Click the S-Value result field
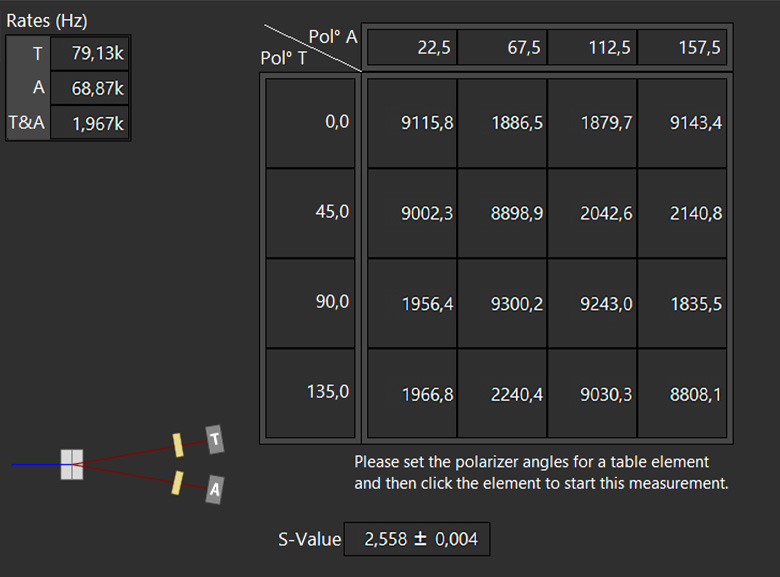780x577 pixels. click(417, 539)
